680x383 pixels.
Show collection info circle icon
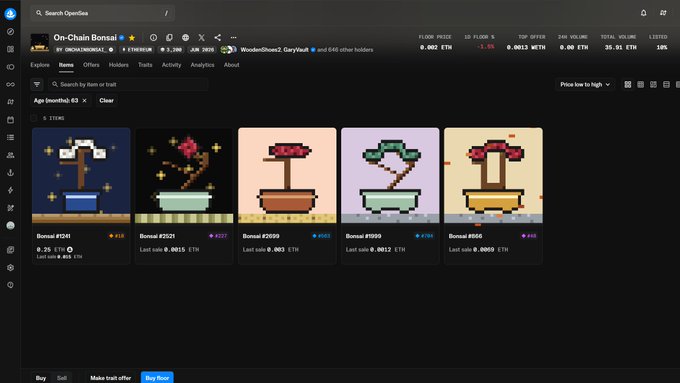154,38
